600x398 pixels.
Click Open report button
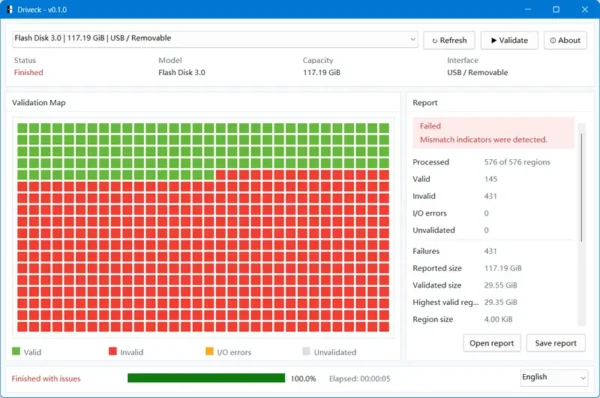[x=492, y=343]
